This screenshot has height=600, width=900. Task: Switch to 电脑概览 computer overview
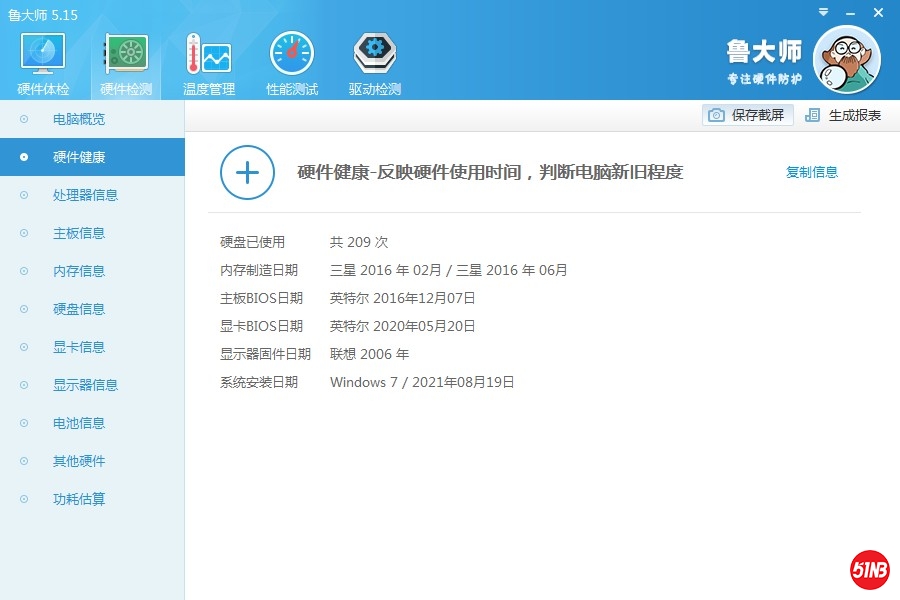click(x=79, y=119)
